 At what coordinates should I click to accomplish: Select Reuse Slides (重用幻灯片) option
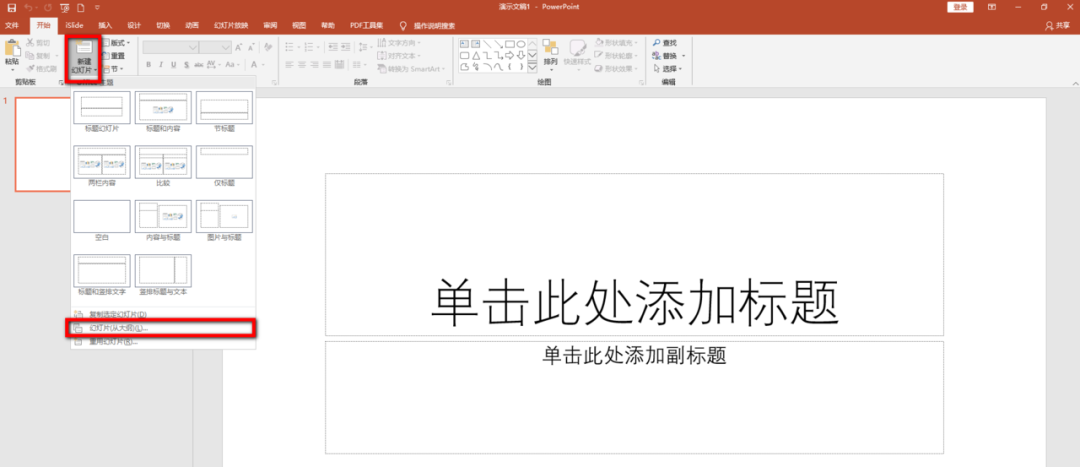(x=113, y=341)
